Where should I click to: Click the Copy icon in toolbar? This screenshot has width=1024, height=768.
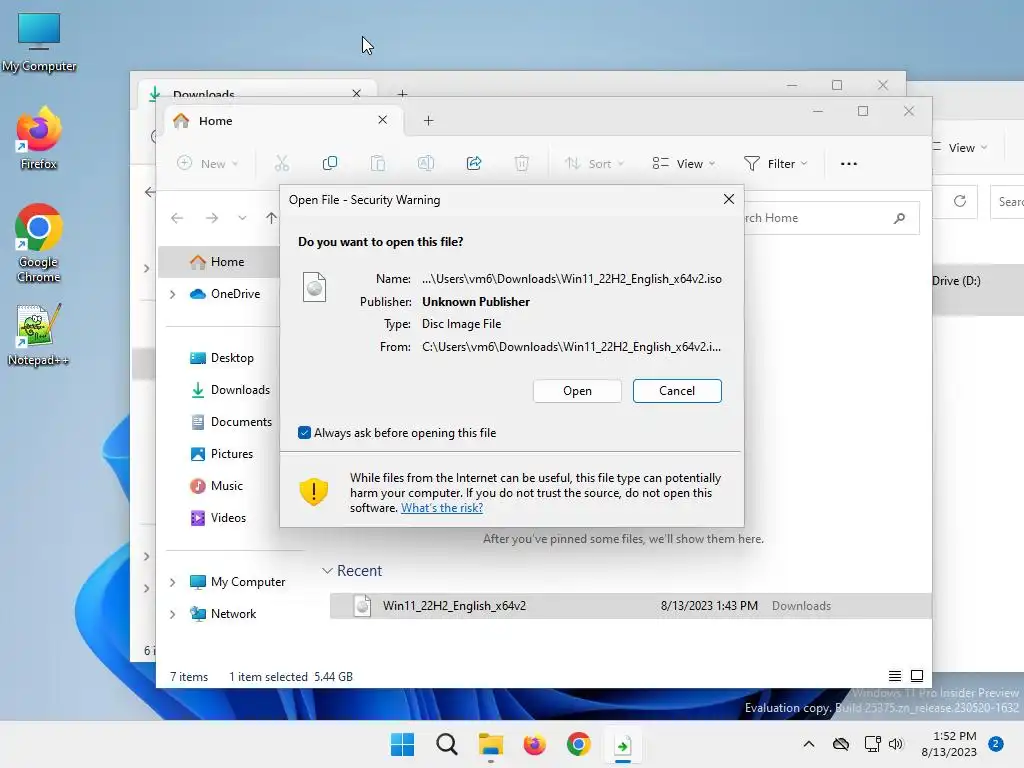(330, 163)
